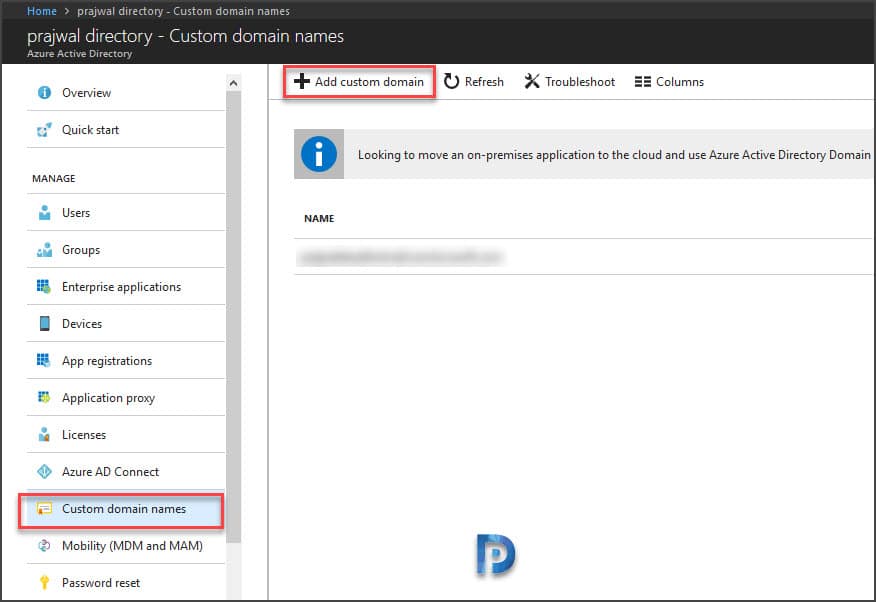
Task: Click the Devices phone icon
Action: point(44,324)
